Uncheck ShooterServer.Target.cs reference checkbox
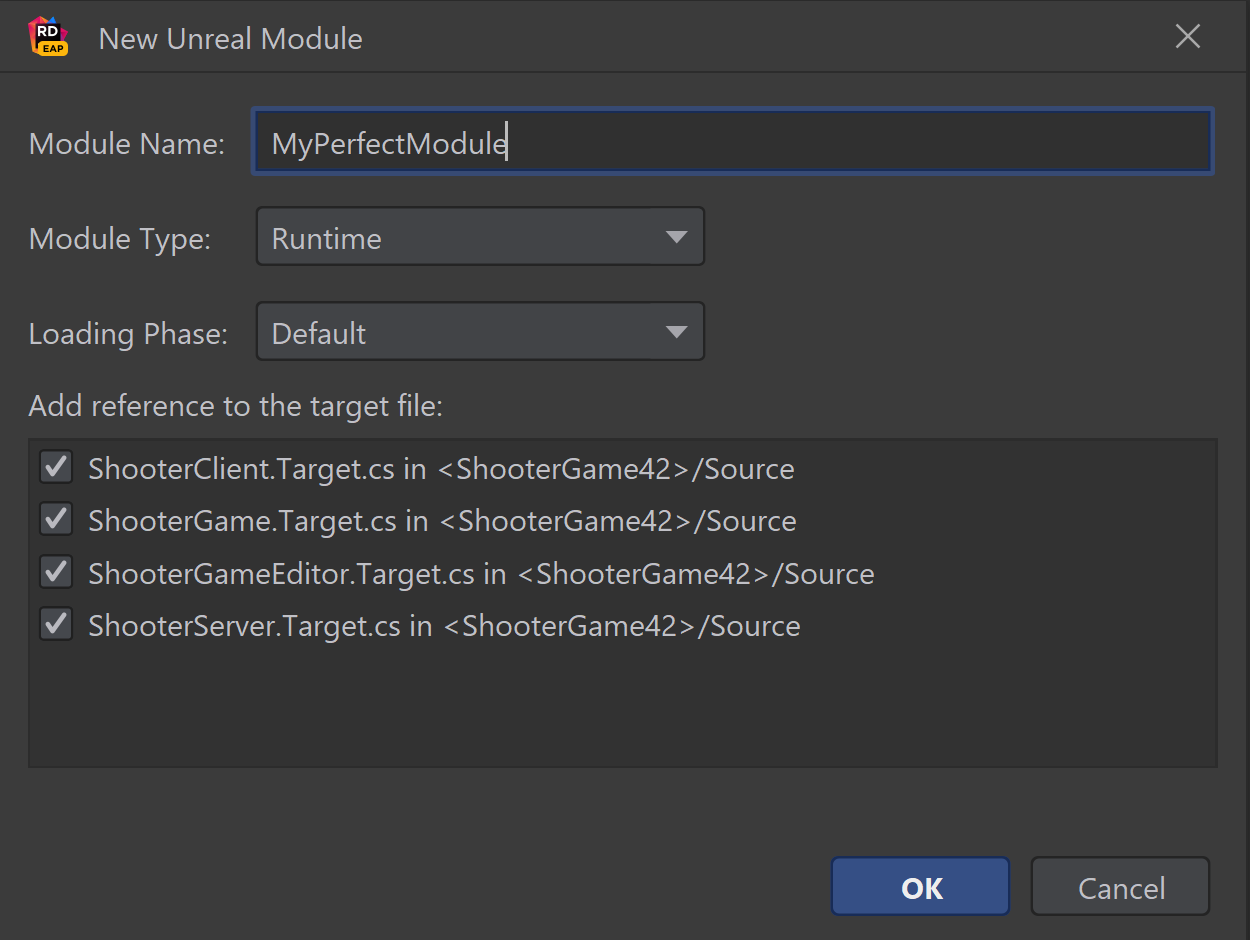Viewport: 1250px width, 940px height. click(56, 625)
